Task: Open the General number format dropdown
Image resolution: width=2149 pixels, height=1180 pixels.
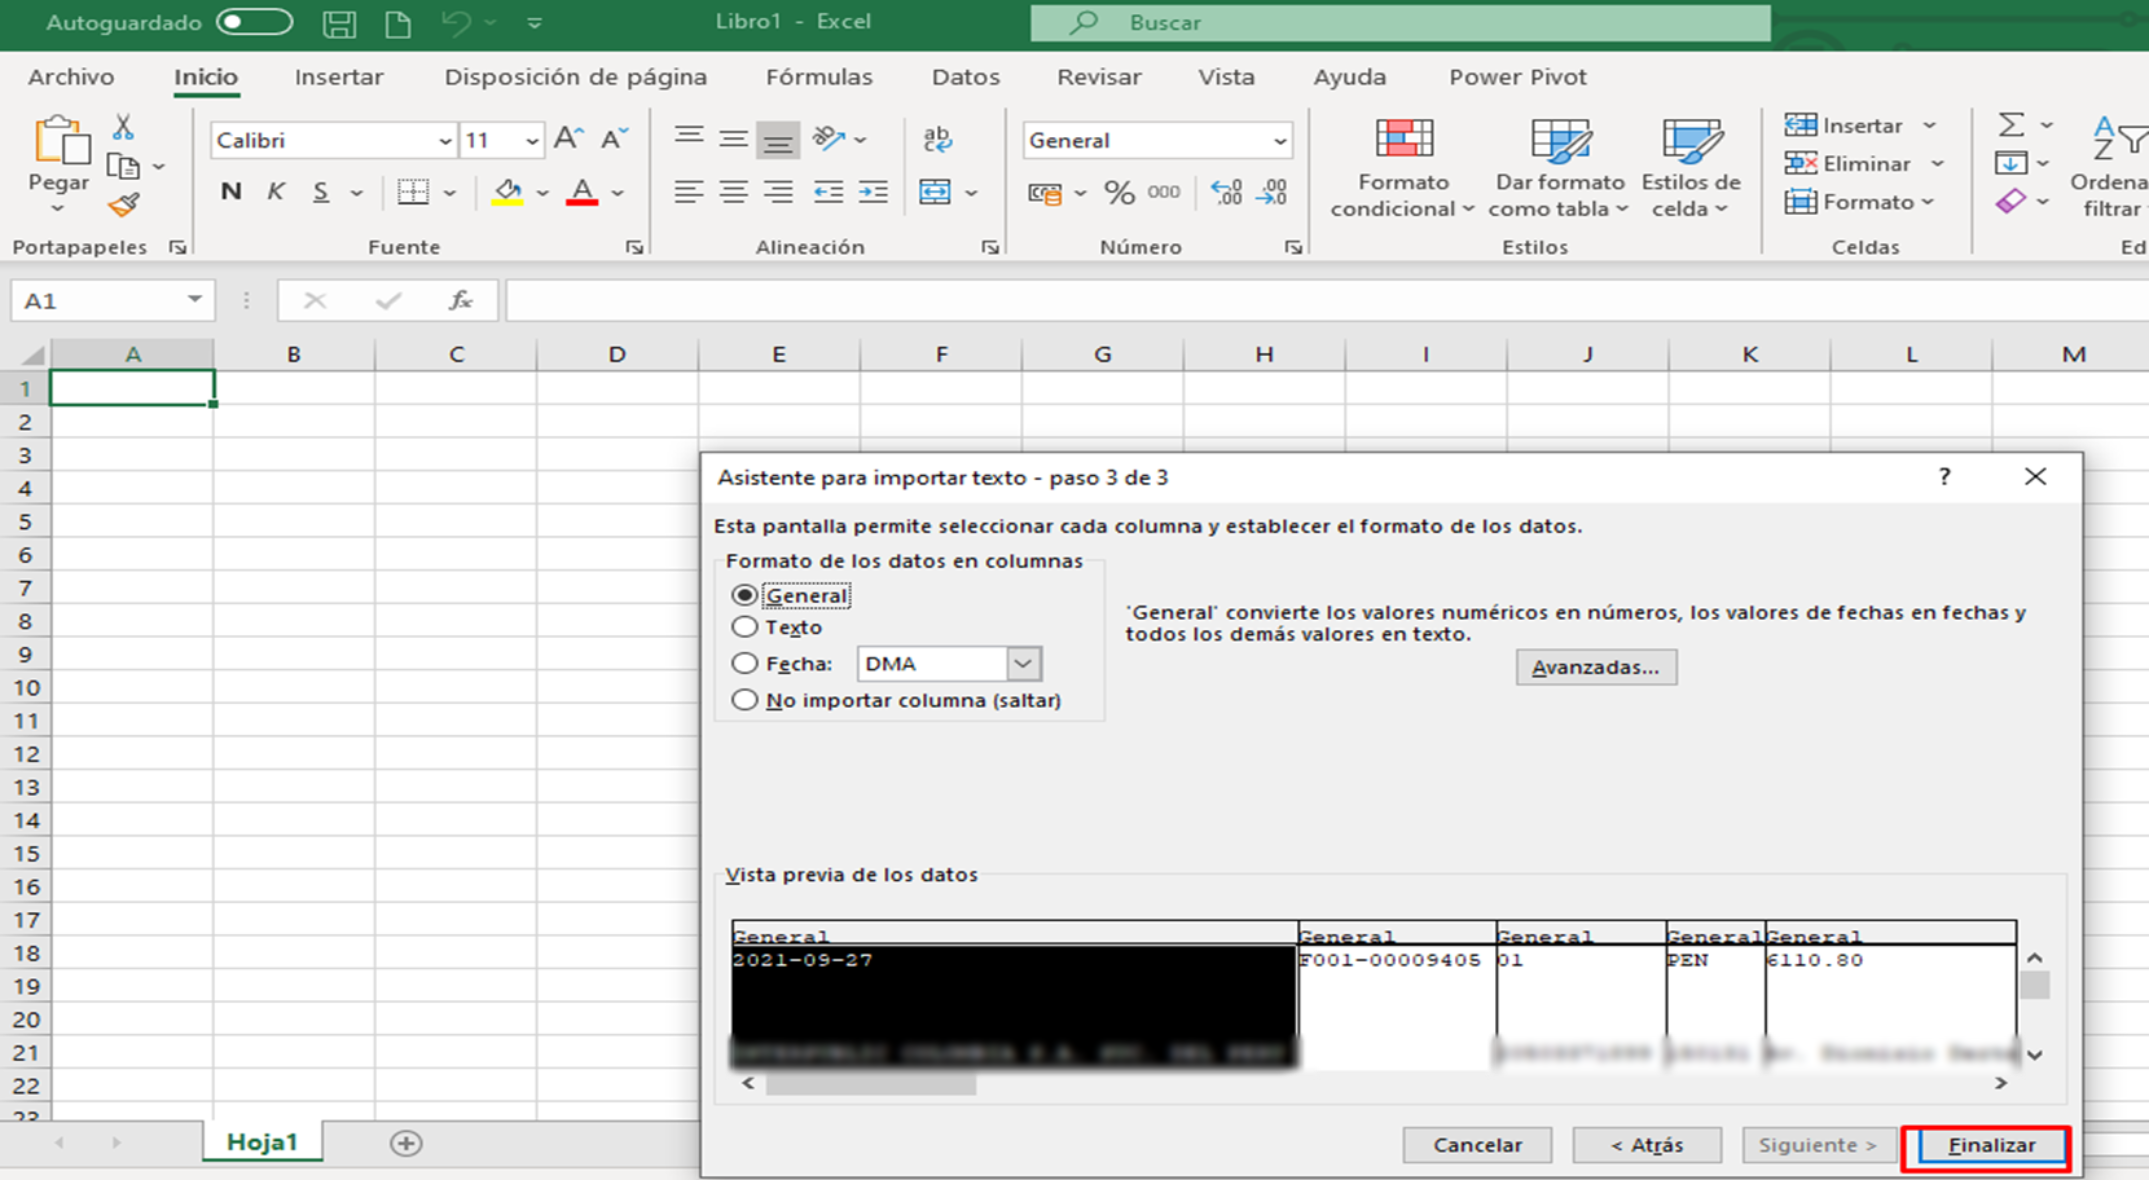Action: pos(1279,141)
